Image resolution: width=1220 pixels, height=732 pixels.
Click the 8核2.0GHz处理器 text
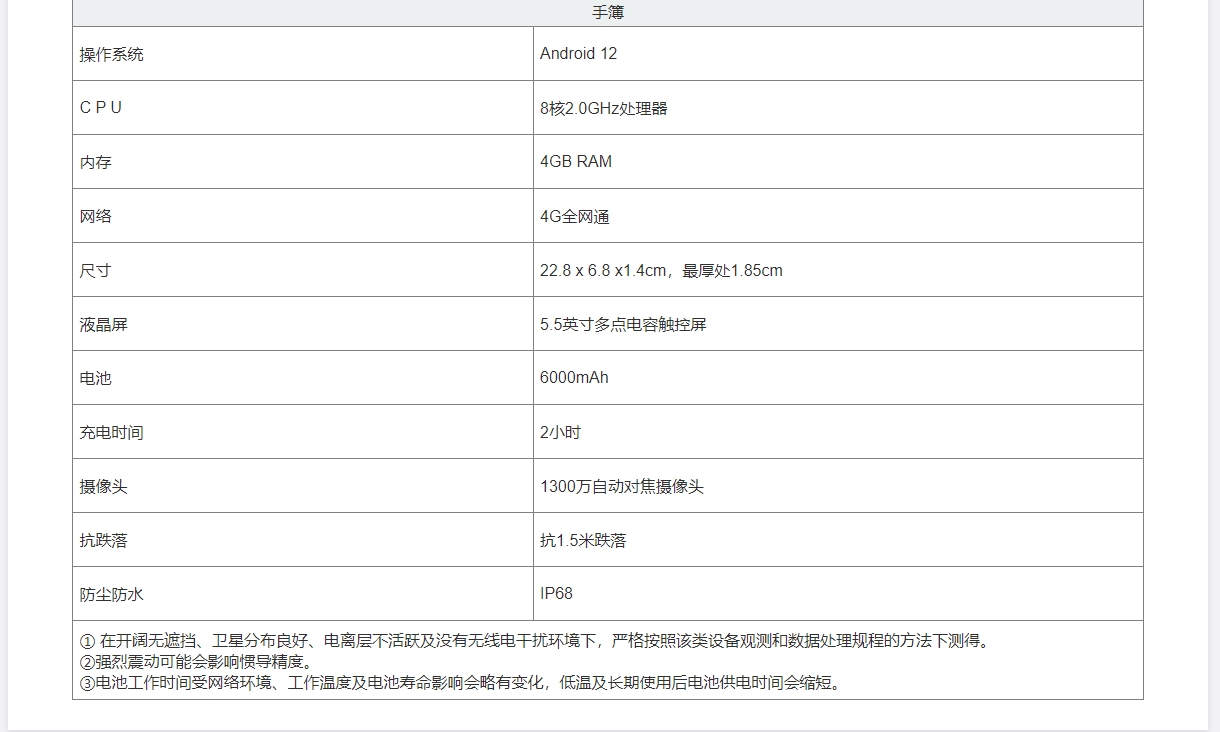click(x=603, y=108)
